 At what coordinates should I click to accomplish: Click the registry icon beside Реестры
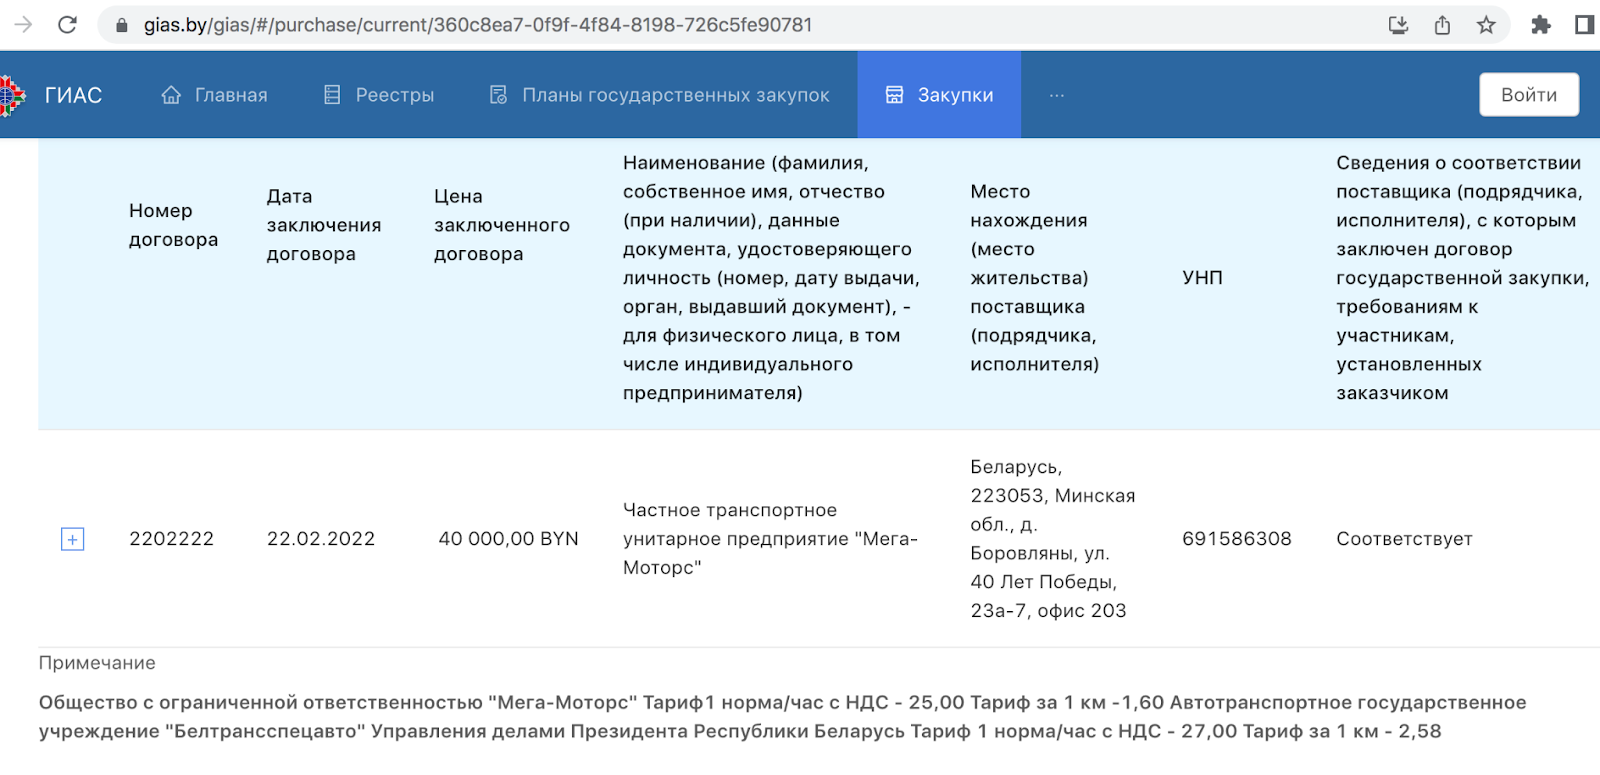tap(332, 95)
